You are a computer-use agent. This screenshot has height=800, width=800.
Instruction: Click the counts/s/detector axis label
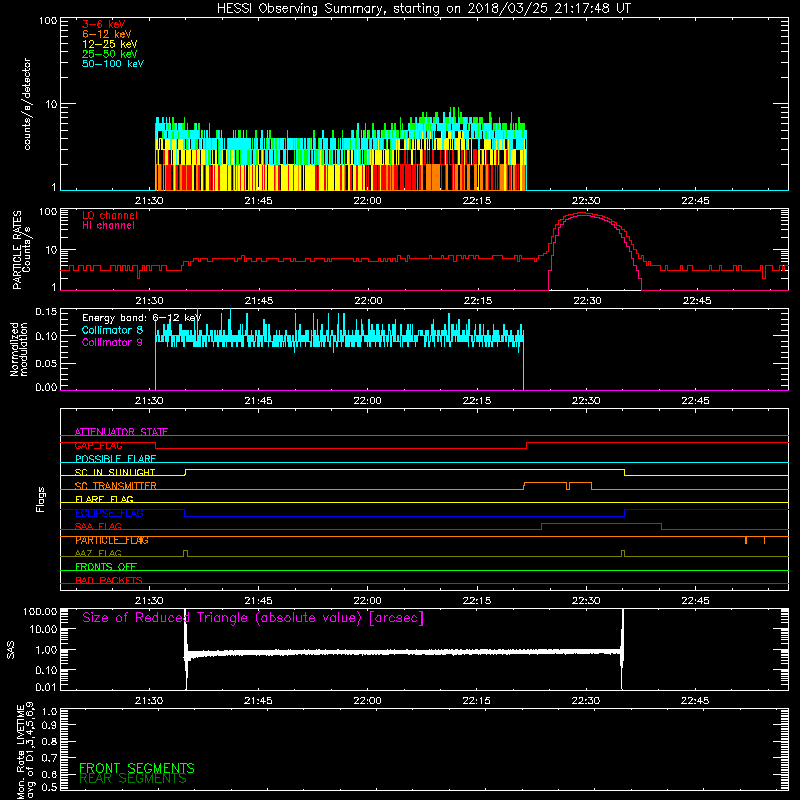tap(27, 104)
